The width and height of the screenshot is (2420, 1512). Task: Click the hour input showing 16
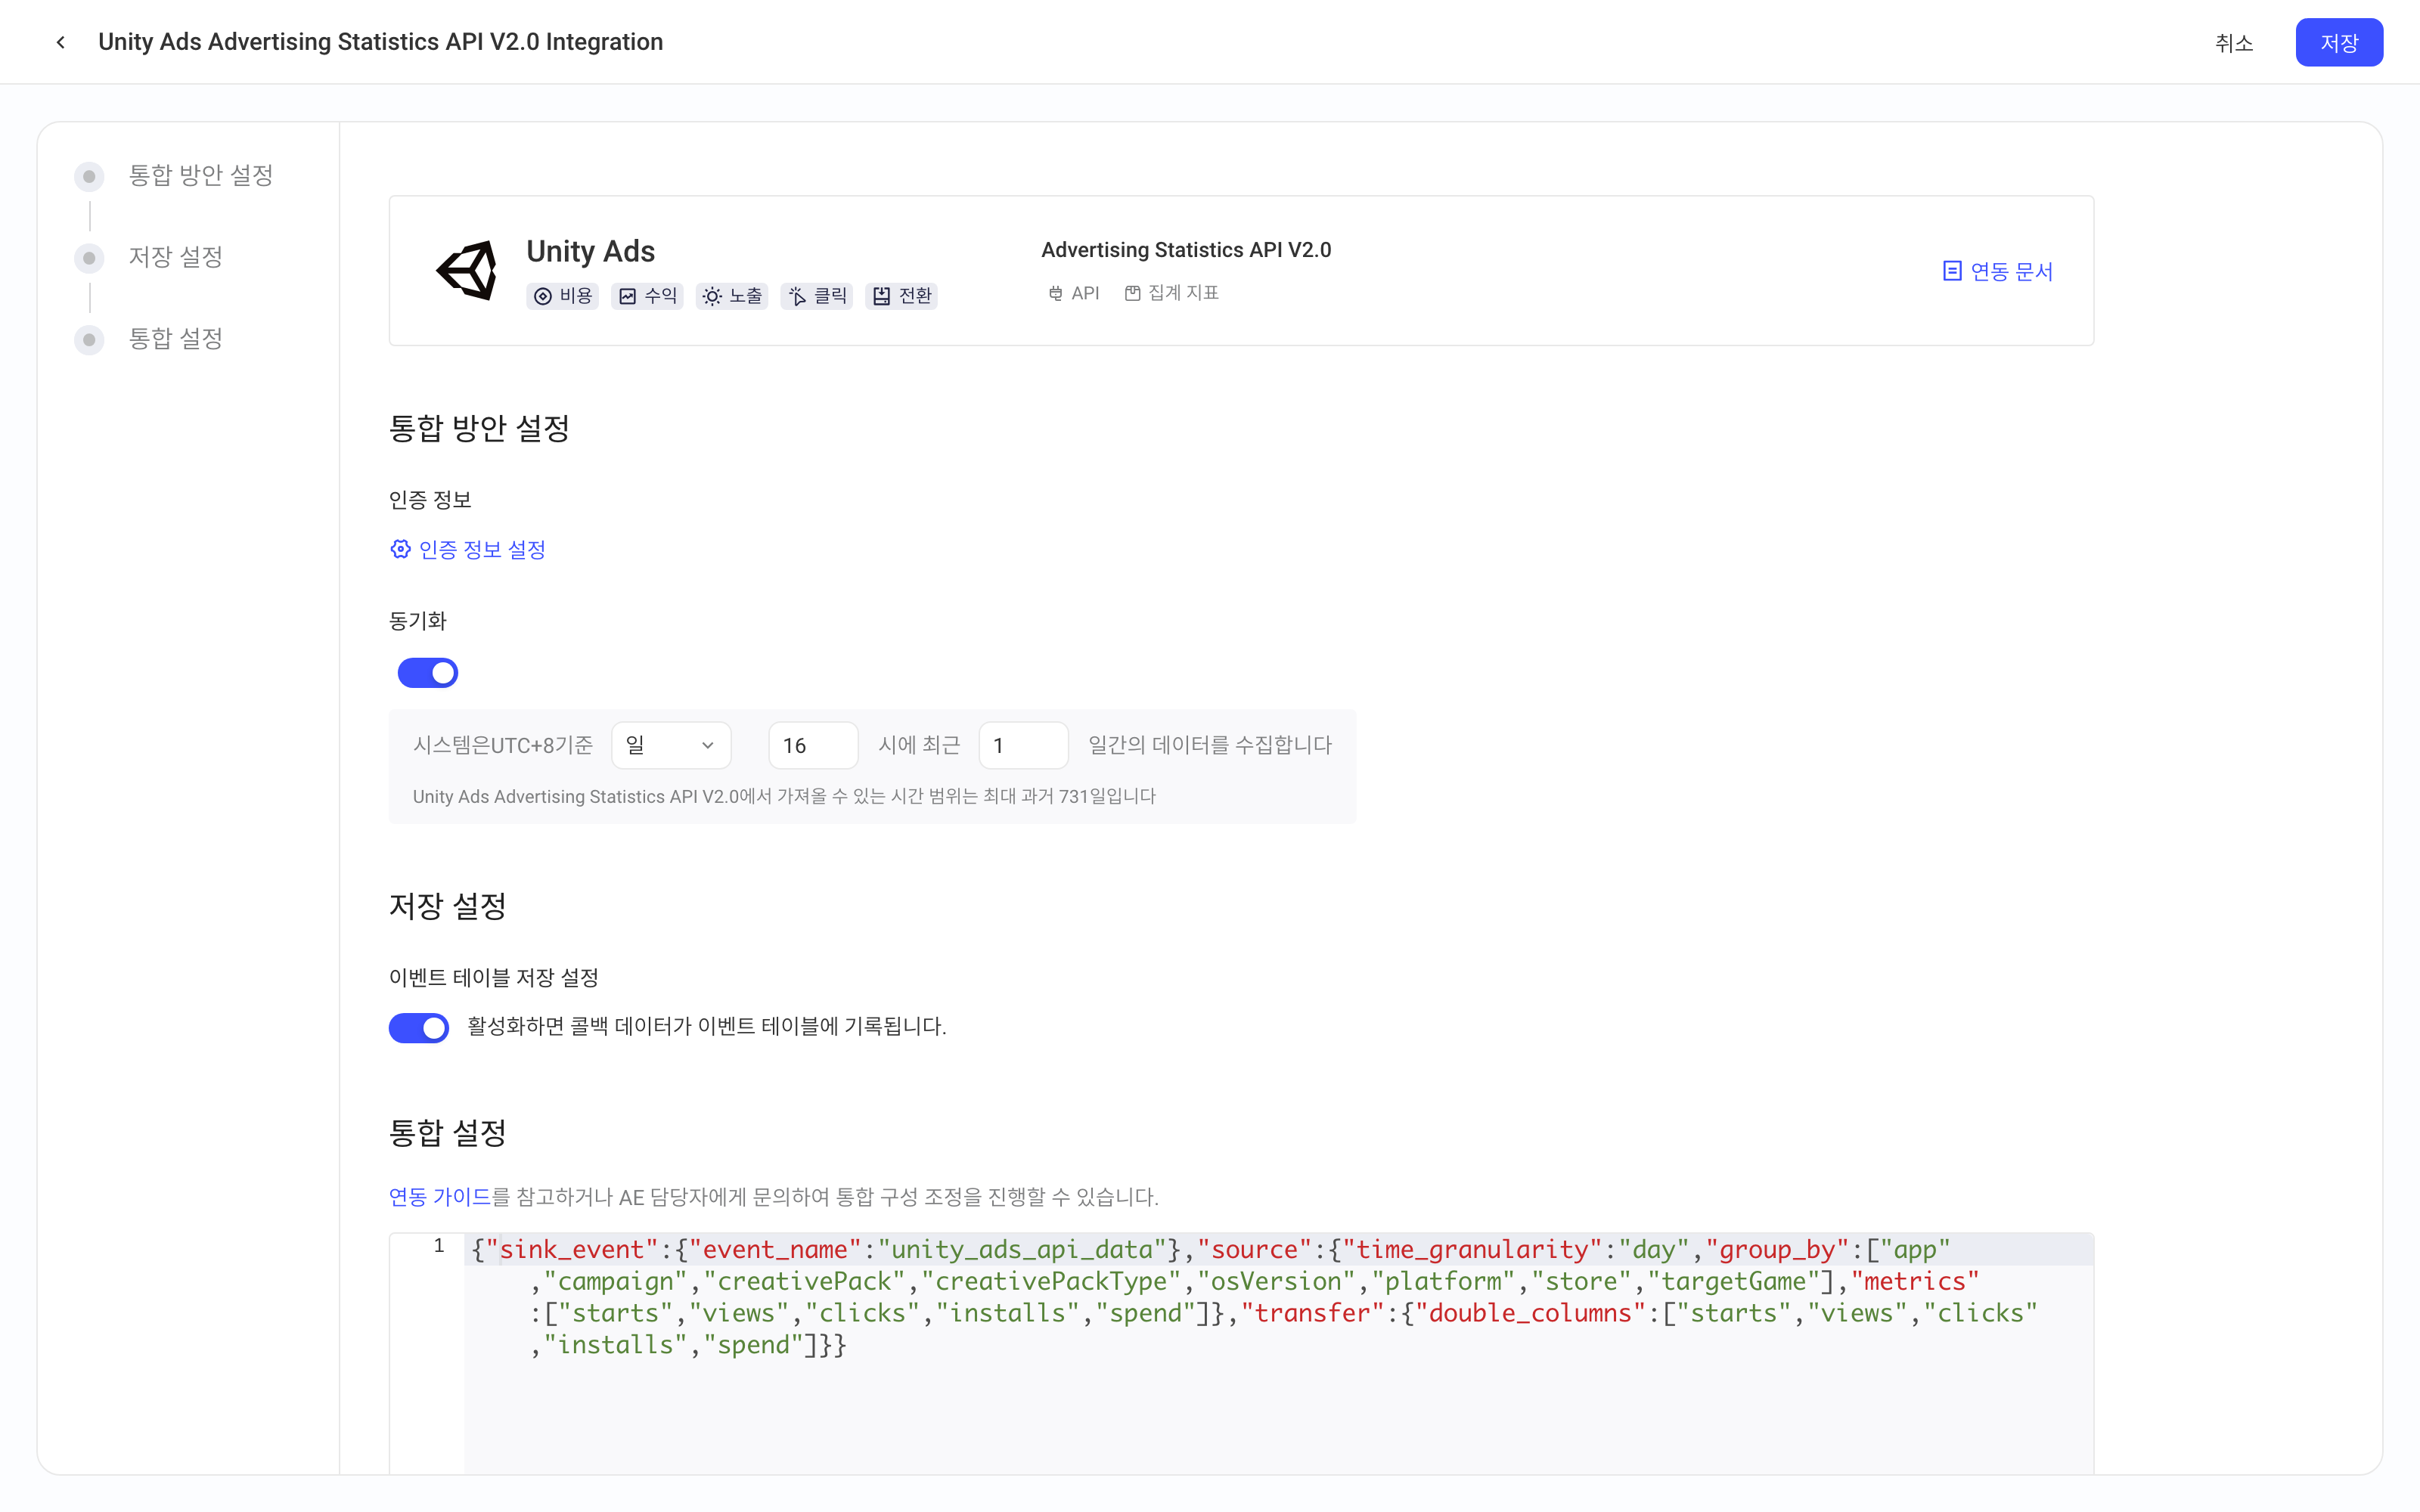813,745
